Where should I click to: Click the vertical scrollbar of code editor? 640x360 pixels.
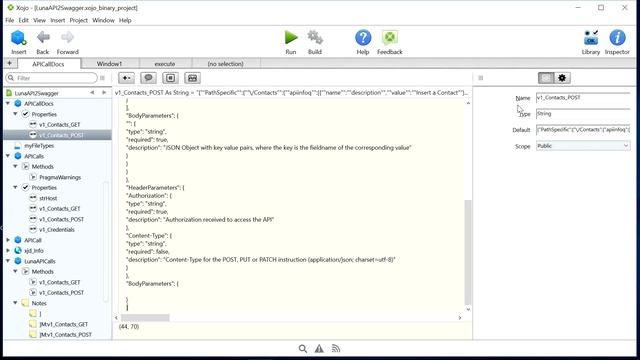pos(468,252)
